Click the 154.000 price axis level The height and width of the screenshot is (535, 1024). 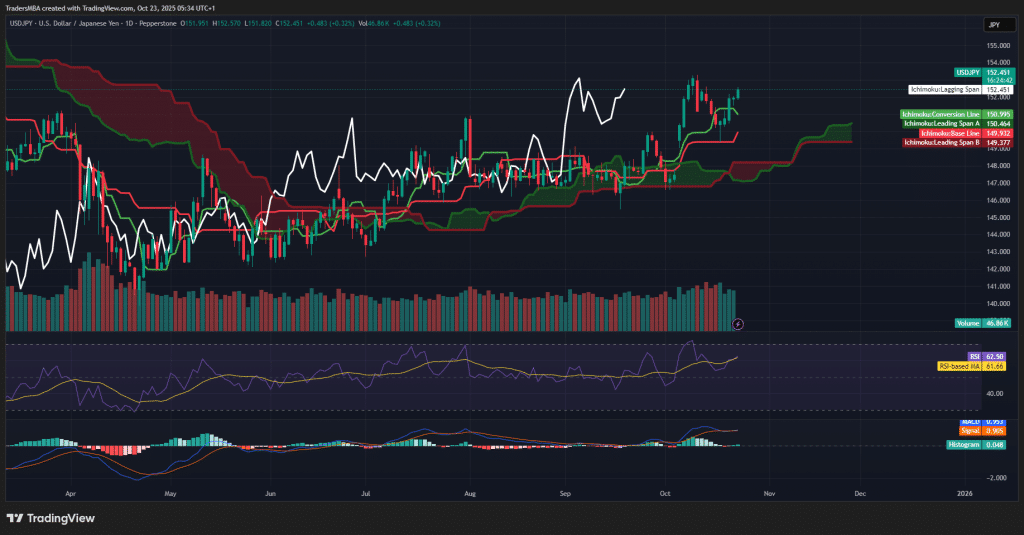pos(999,63)
